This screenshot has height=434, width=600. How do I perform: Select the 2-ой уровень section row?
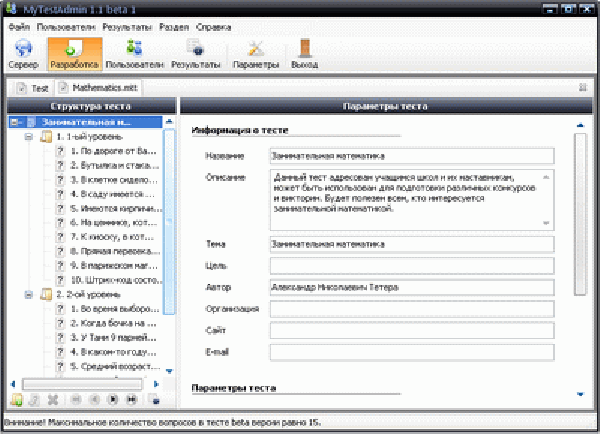pos(88,295)
